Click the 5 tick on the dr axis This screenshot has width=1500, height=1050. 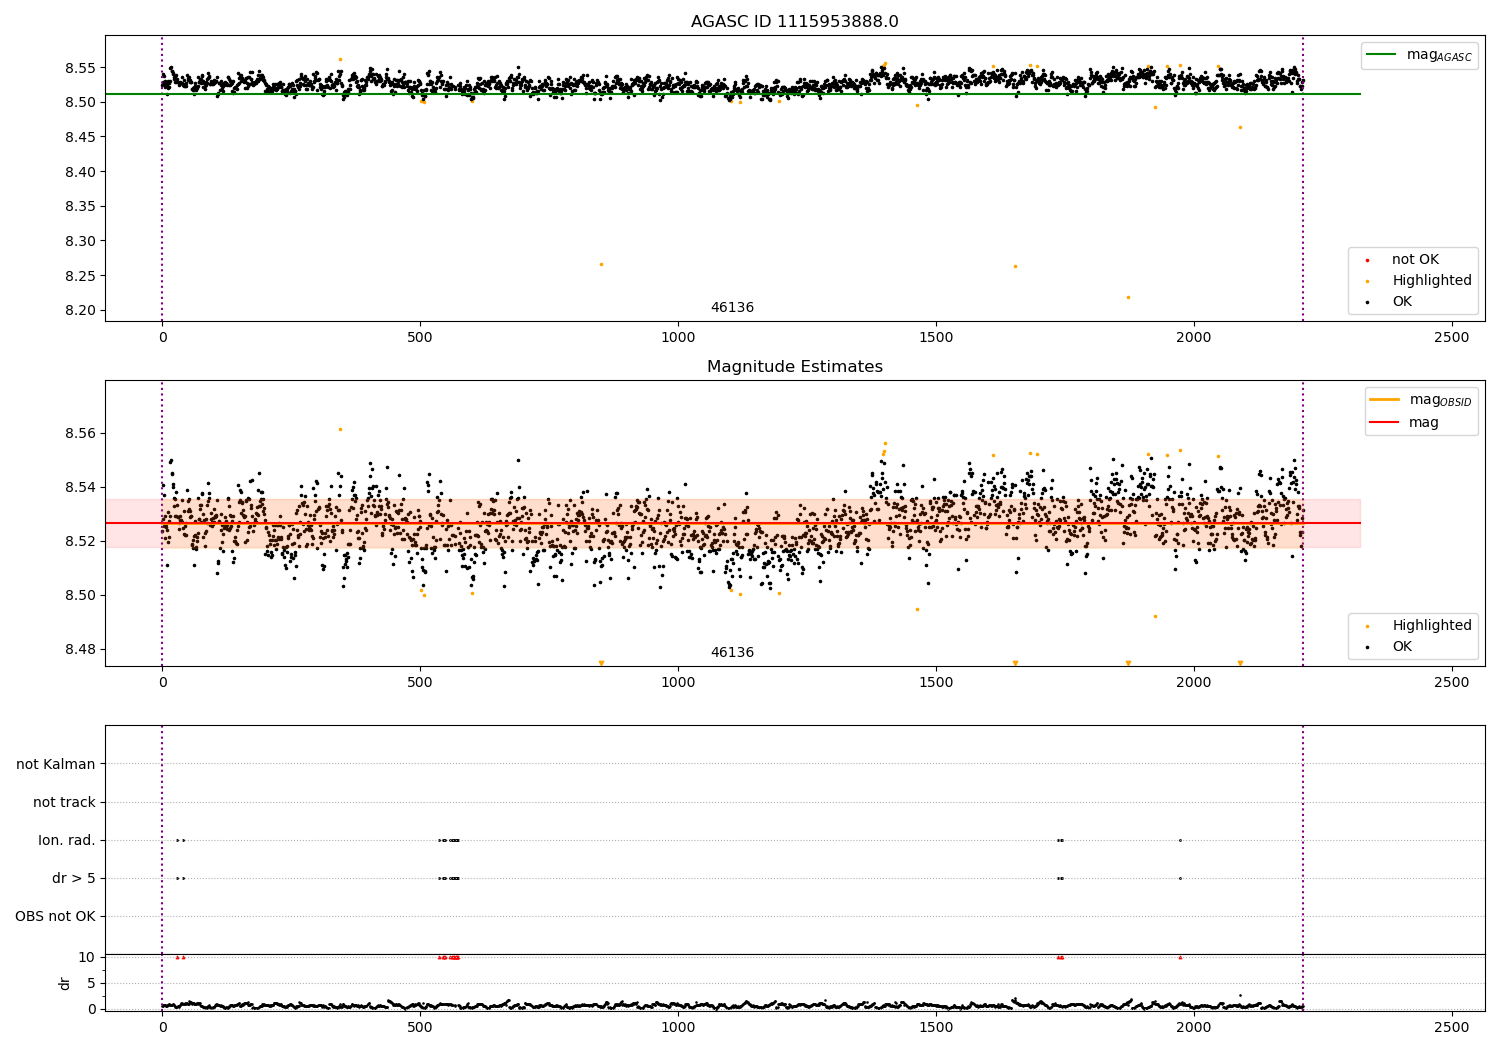click(91, 984)
